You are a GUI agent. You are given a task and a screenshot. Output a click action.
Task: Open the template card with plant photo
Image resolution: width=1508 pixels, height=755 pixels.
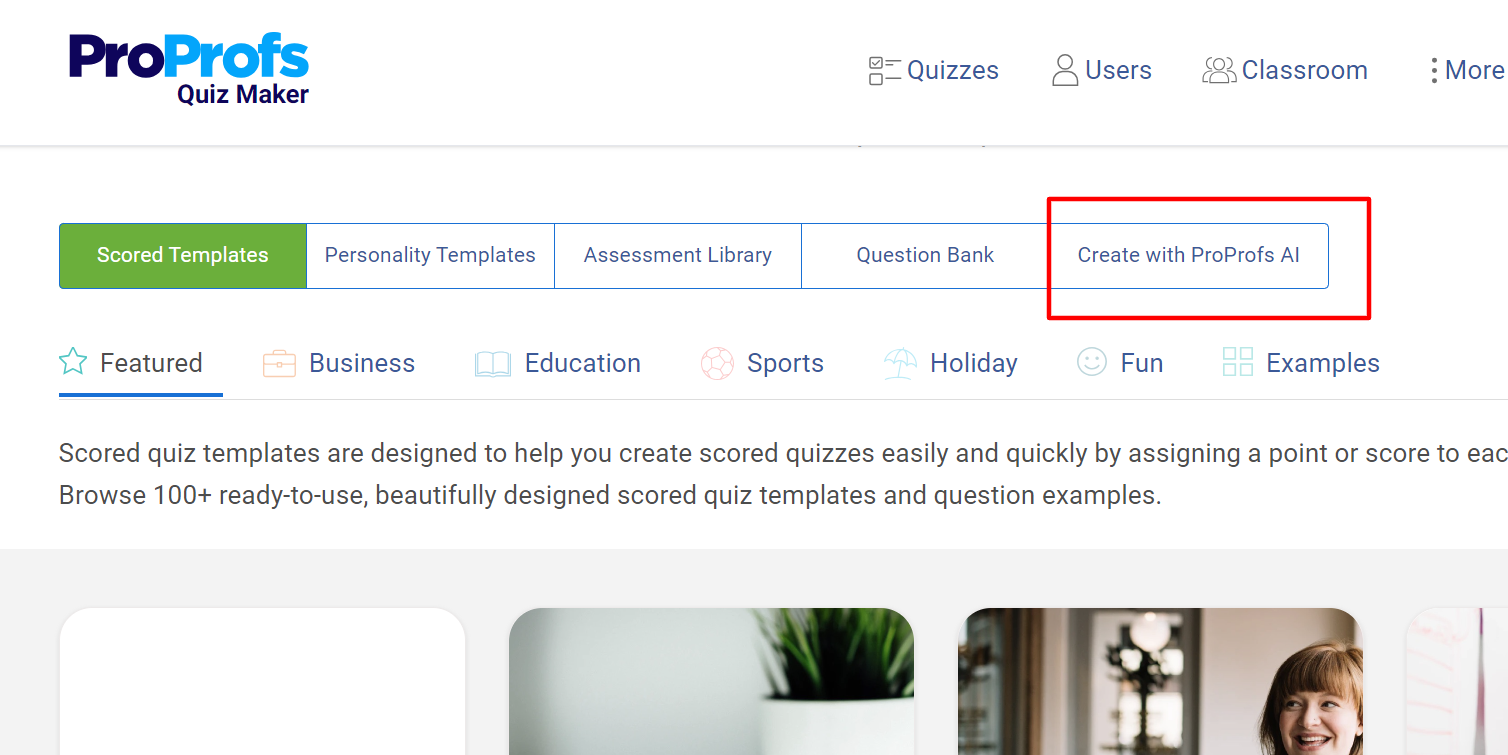tap(711, 682)
